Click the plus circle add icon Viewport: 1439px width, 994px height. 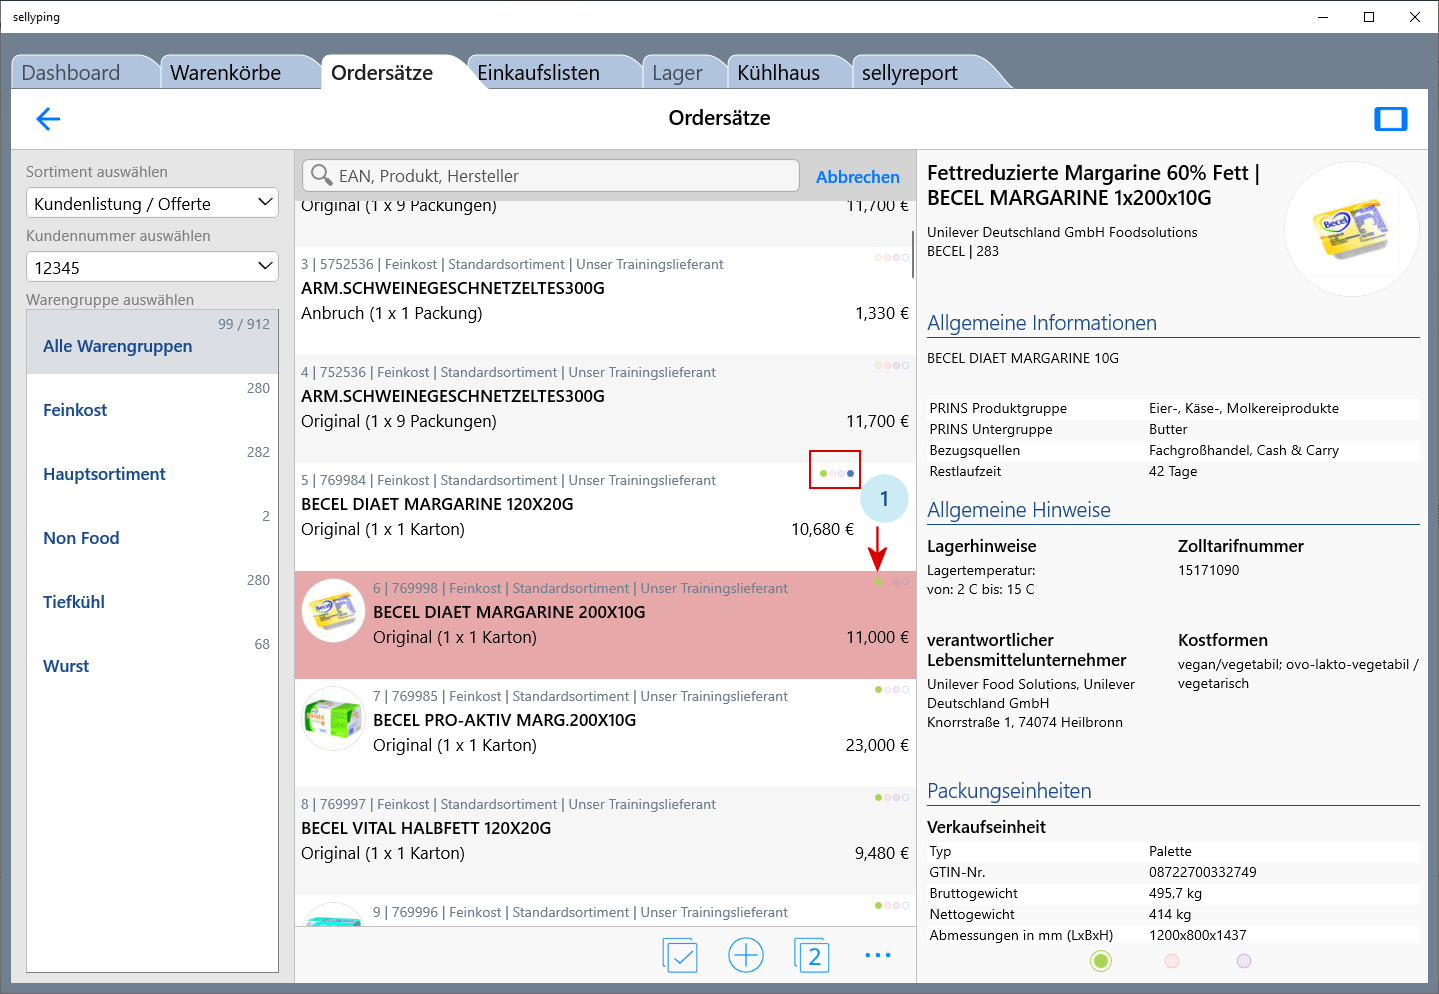(x=746, y=955)
